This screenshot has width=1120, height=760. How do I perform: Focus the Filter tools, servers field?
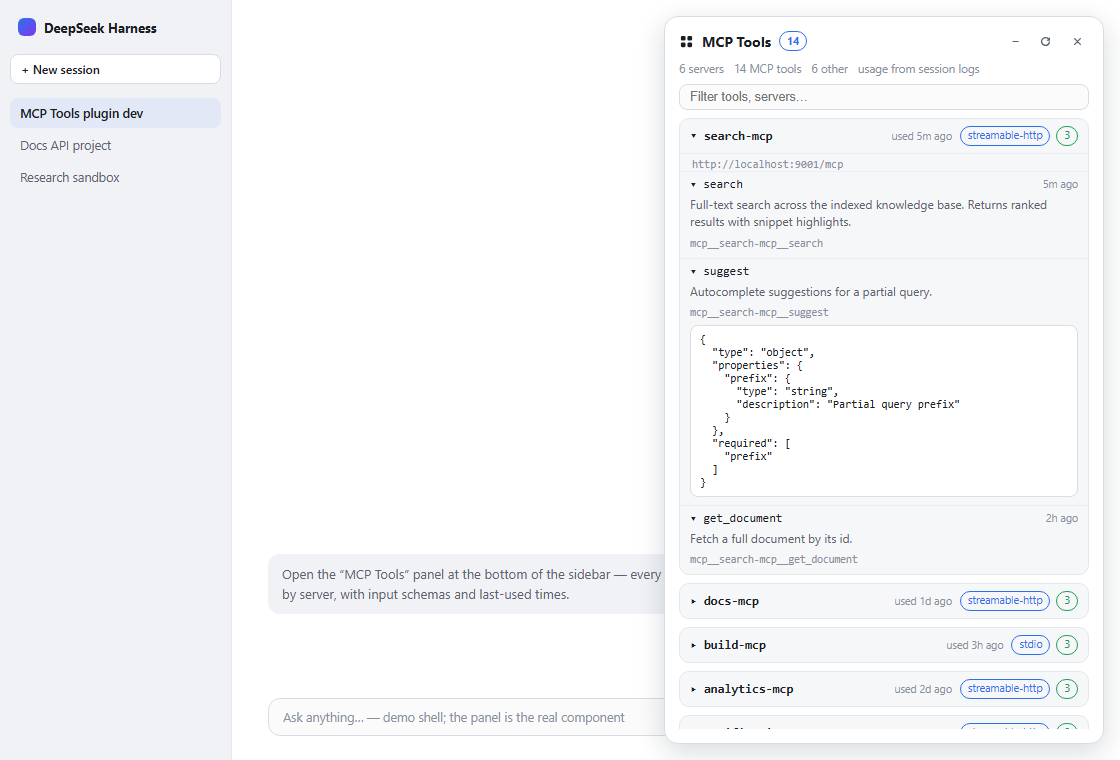(x=884, y=96)
